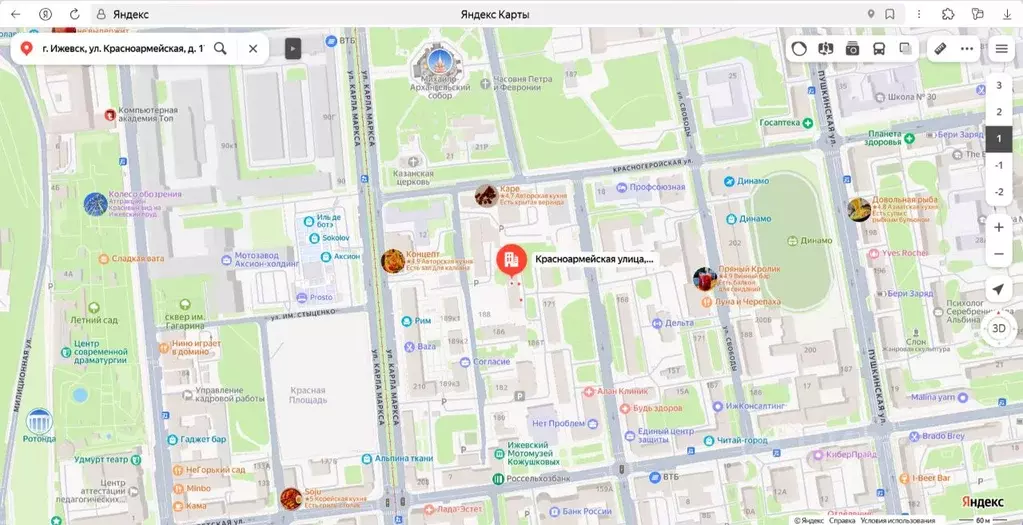1023x525 pixels.
Task: Reload the Yandex Maps page
Action: [74, 14]
